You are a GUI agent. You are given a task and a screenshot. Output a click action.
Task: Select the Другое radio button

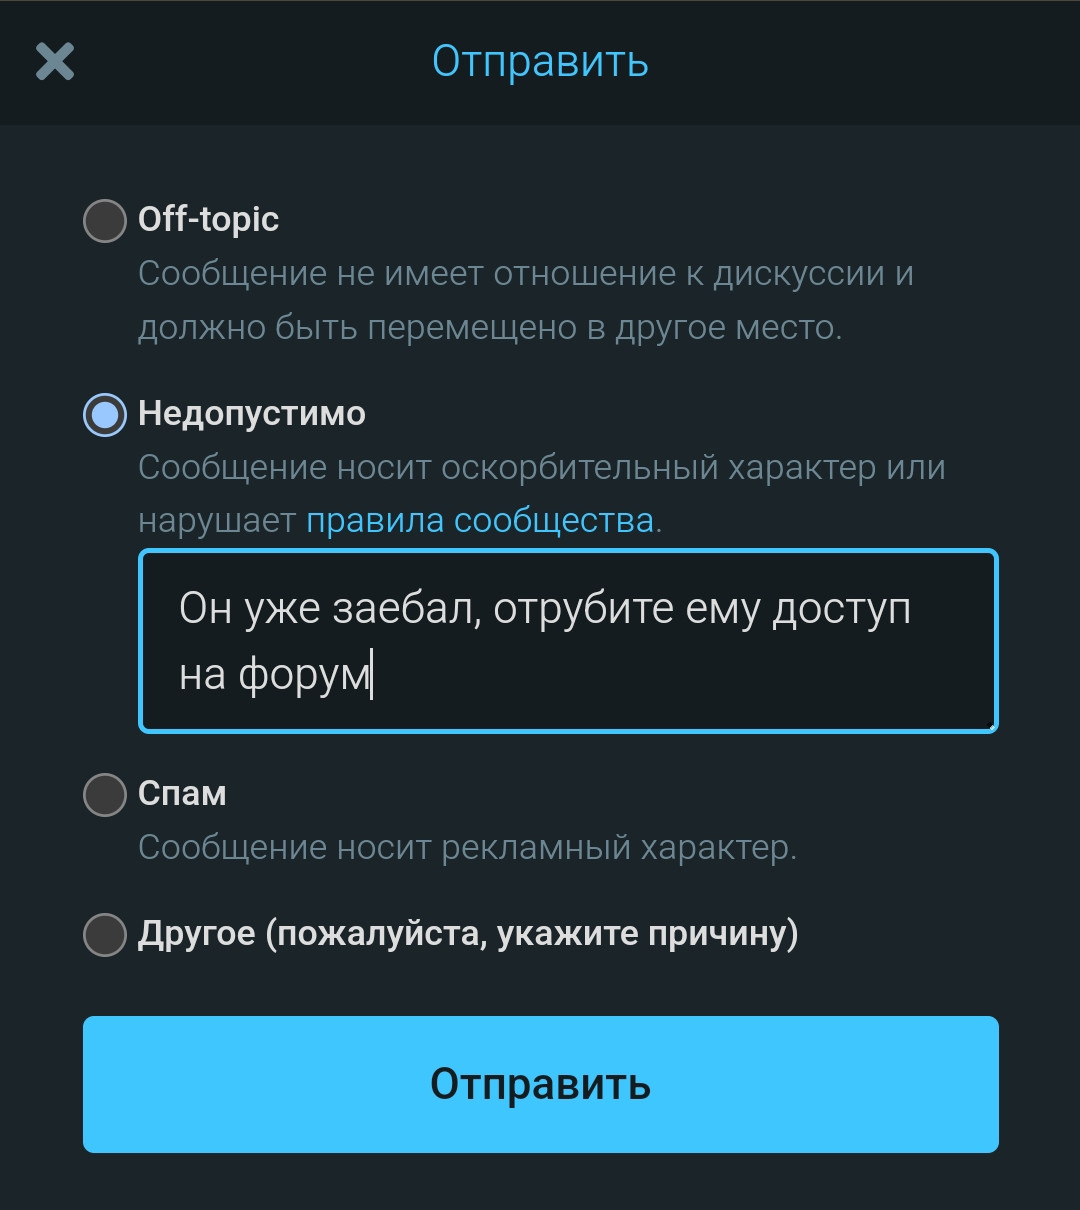104,935
